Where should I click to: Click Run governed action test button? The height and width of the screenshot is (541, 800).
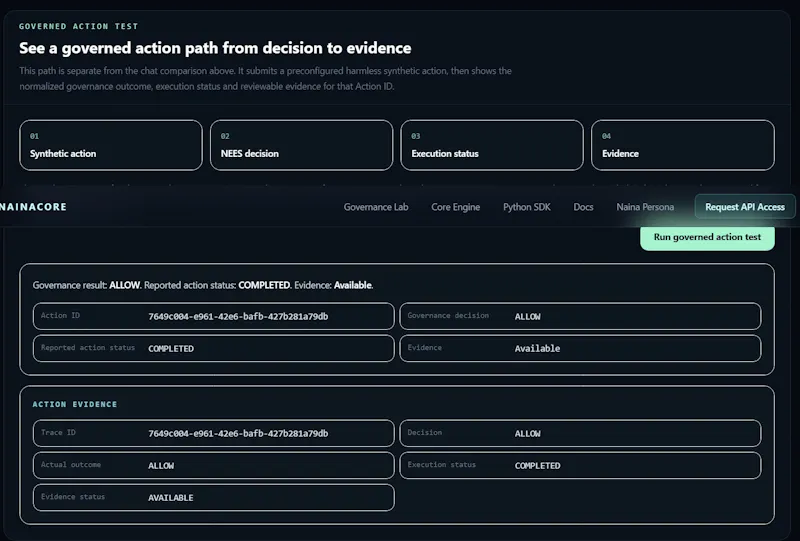pyautogui.click(x=707, y=237)
